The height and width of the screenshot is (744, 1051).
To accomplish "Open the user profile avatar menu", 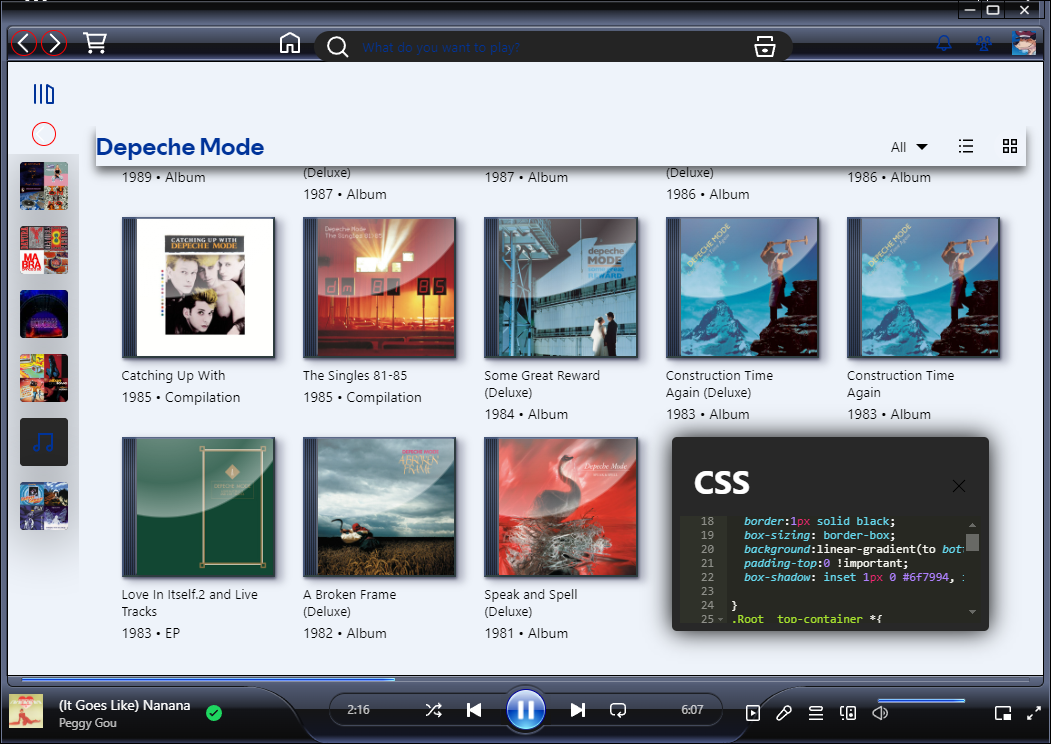I will (1023, 44).
